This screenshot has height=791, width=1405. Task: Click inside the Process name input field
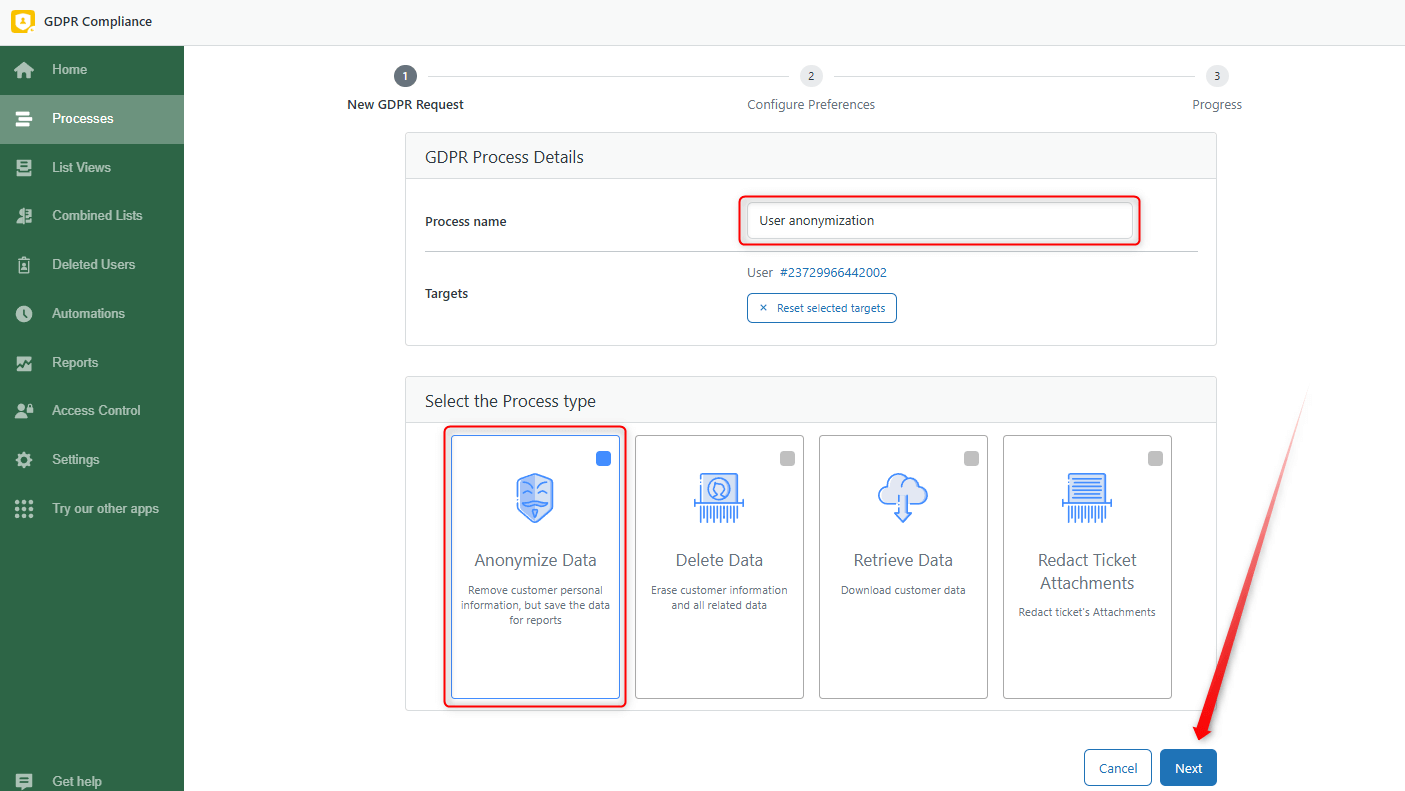[x=939, y=221]
